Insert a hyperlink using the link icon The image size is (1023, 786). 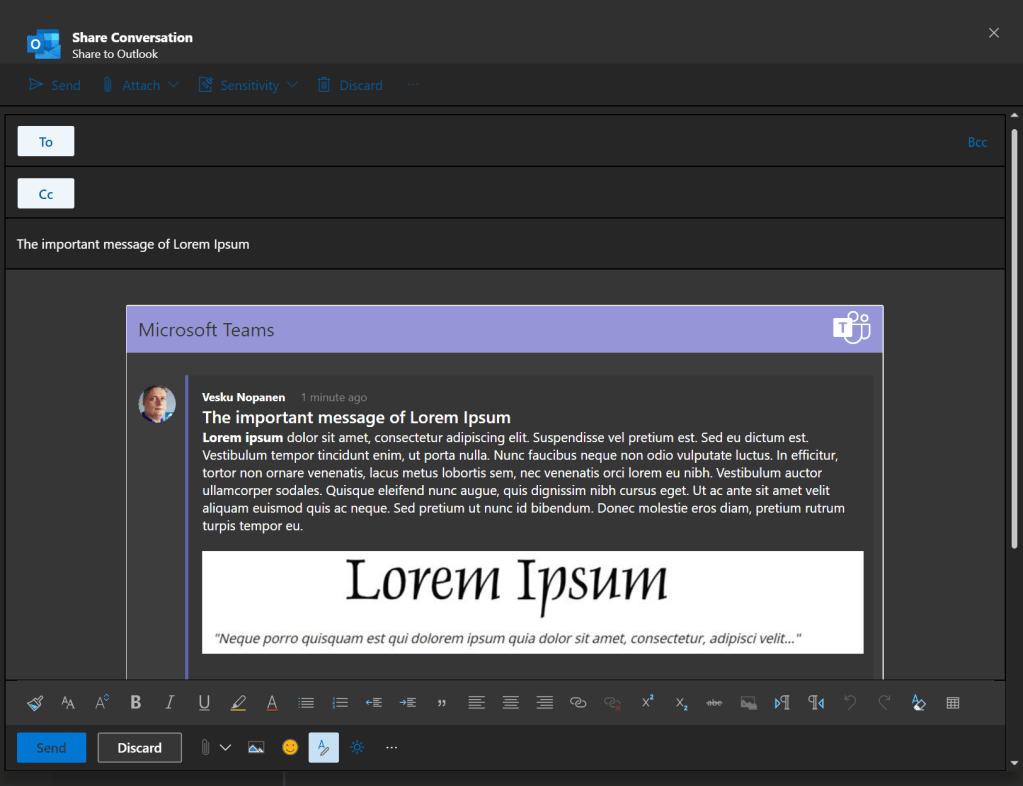coord(578,703)
